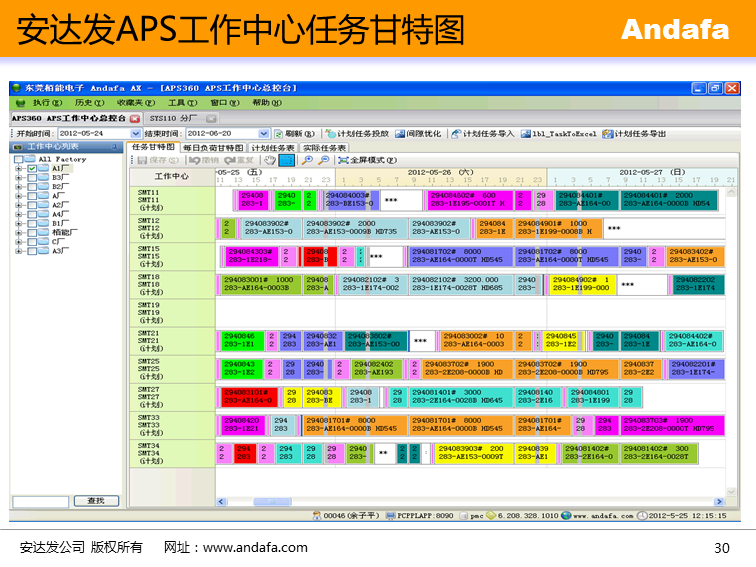This screenshot has width=756, height=567.
Task: Click the 刷新 refresh icon
Action: coord(279,133)
